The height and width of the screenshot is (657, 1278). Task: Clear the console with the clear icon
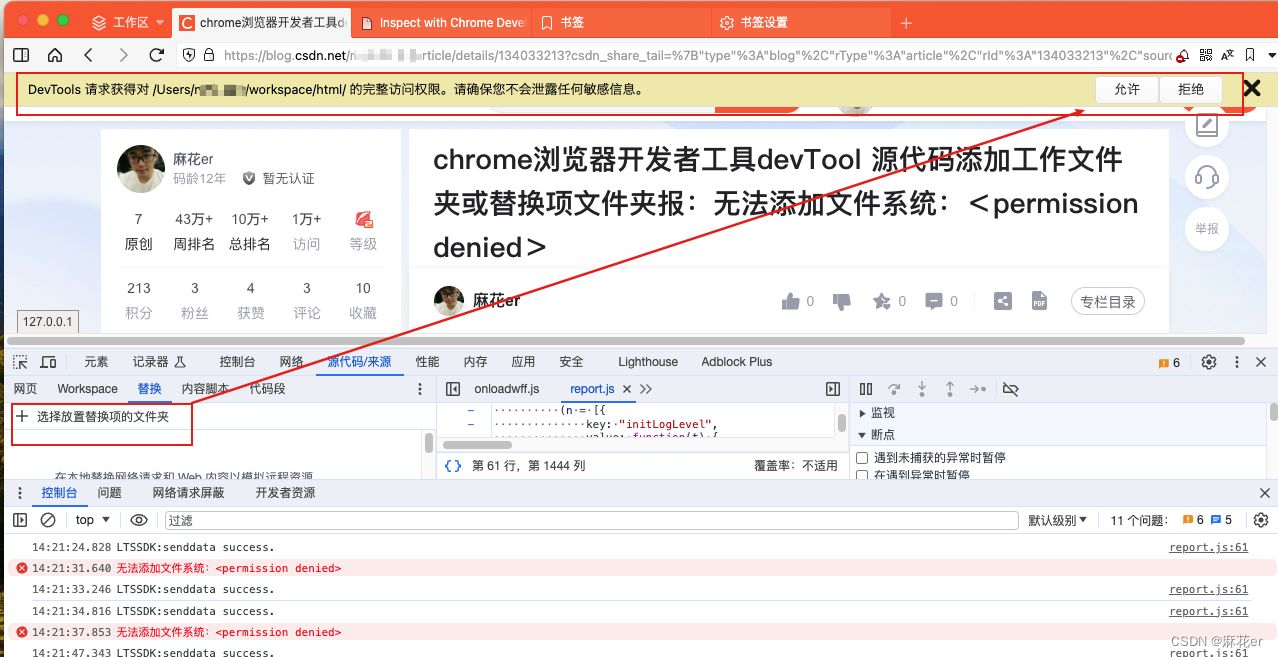click(x=48, y=520)
